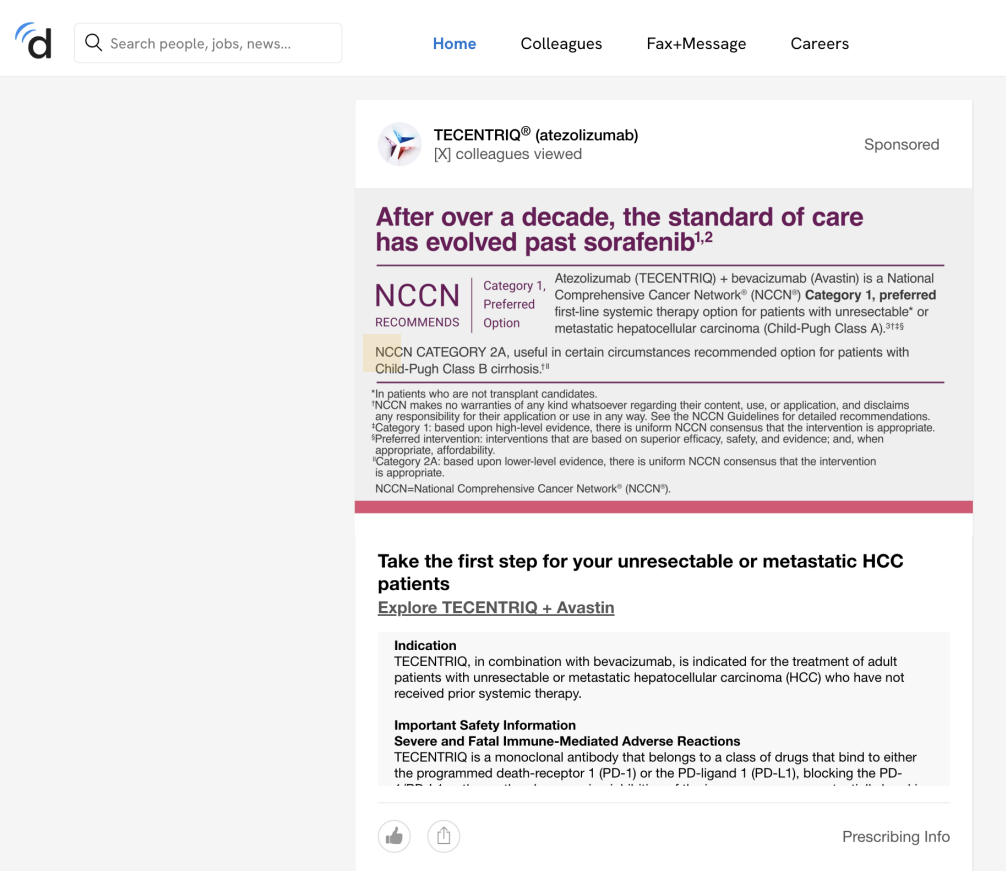Click the '[X] colleagues viewed' text
1006x892 pixels.
click(x=507, y=154)
